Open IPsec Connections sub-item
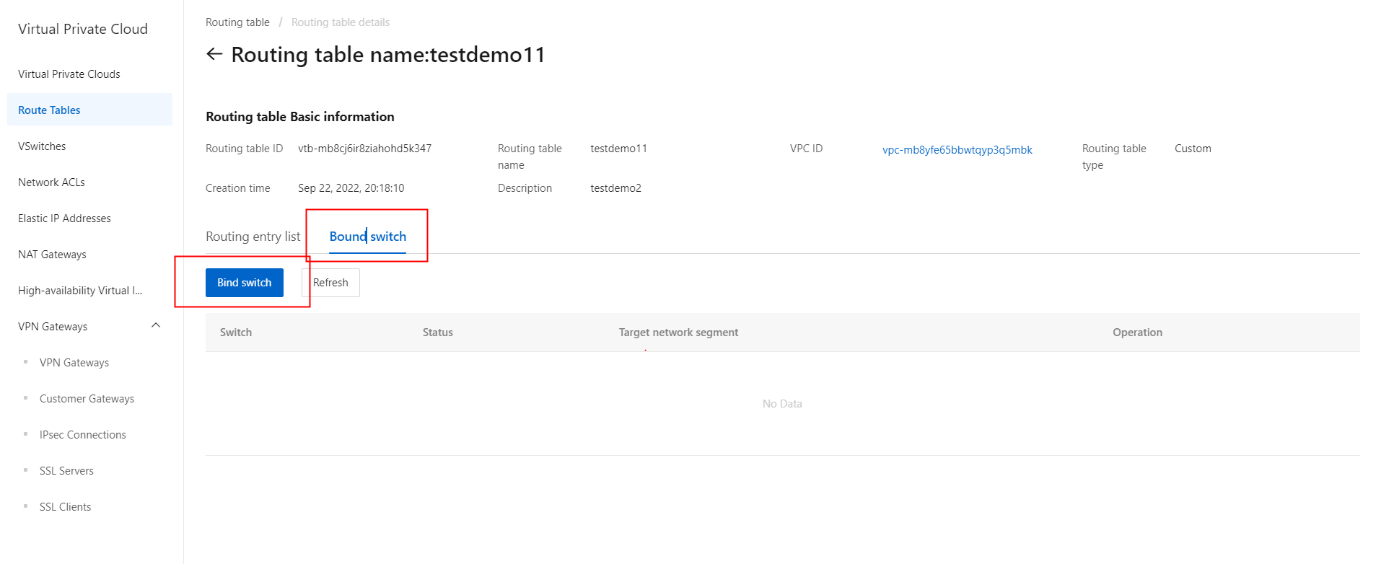Viewport: 1381px width, 564px height. [83, 435]
